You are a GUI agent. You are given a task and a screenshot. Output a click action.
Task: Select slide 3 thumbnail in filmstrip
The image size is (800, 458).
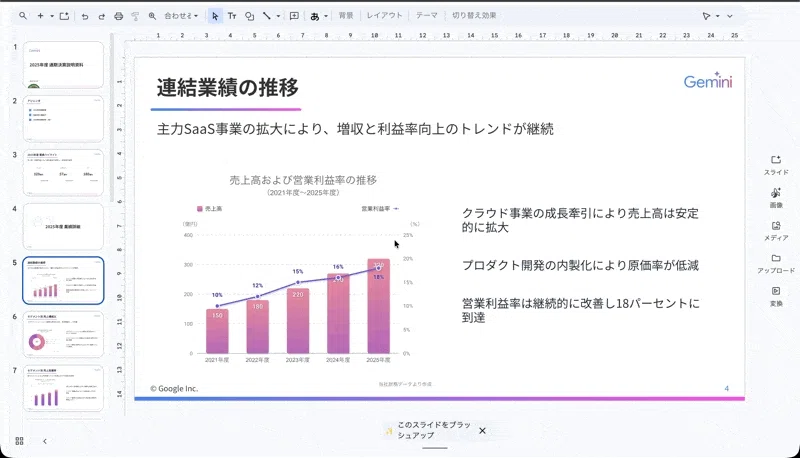point(63,172)
